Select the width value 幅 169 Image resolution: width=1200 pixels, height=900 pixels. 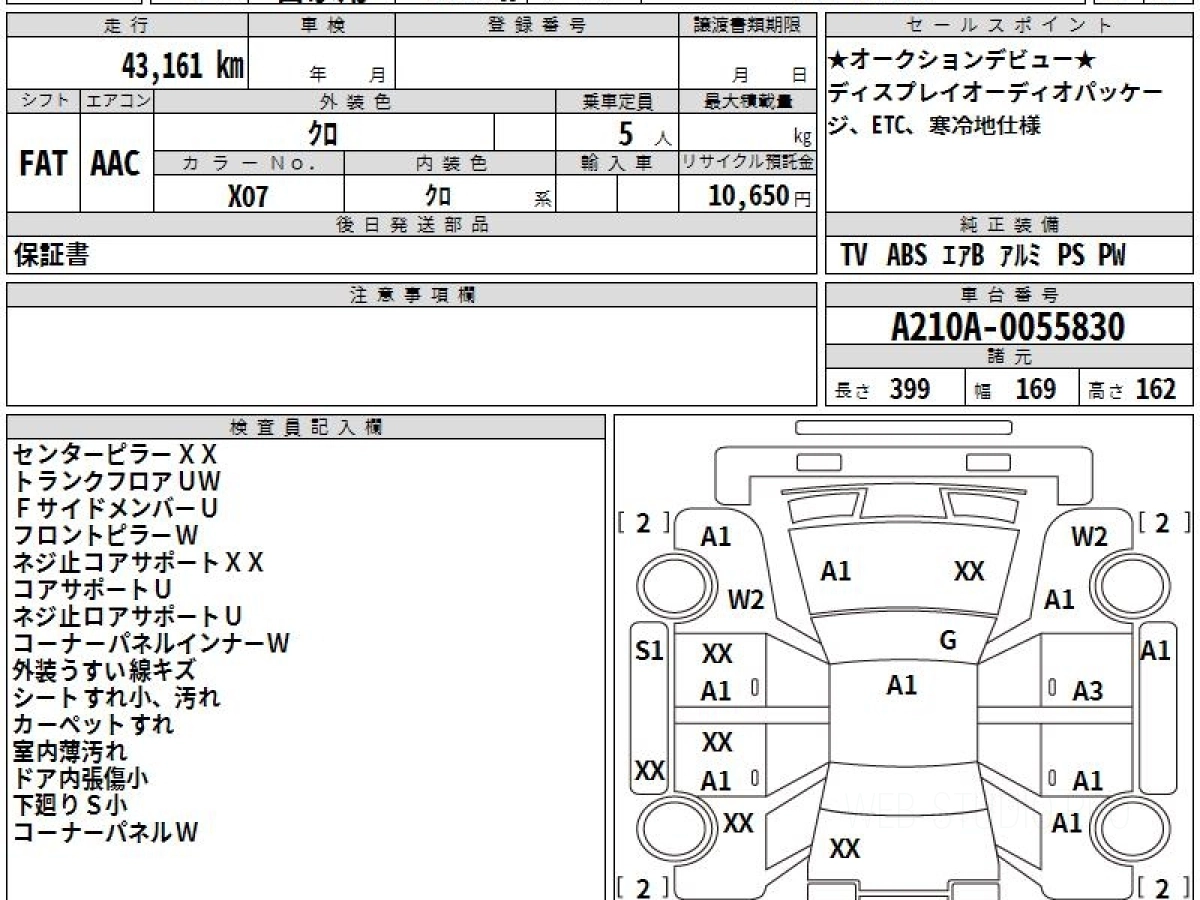pyautogui.click(x=1016, y=389)
